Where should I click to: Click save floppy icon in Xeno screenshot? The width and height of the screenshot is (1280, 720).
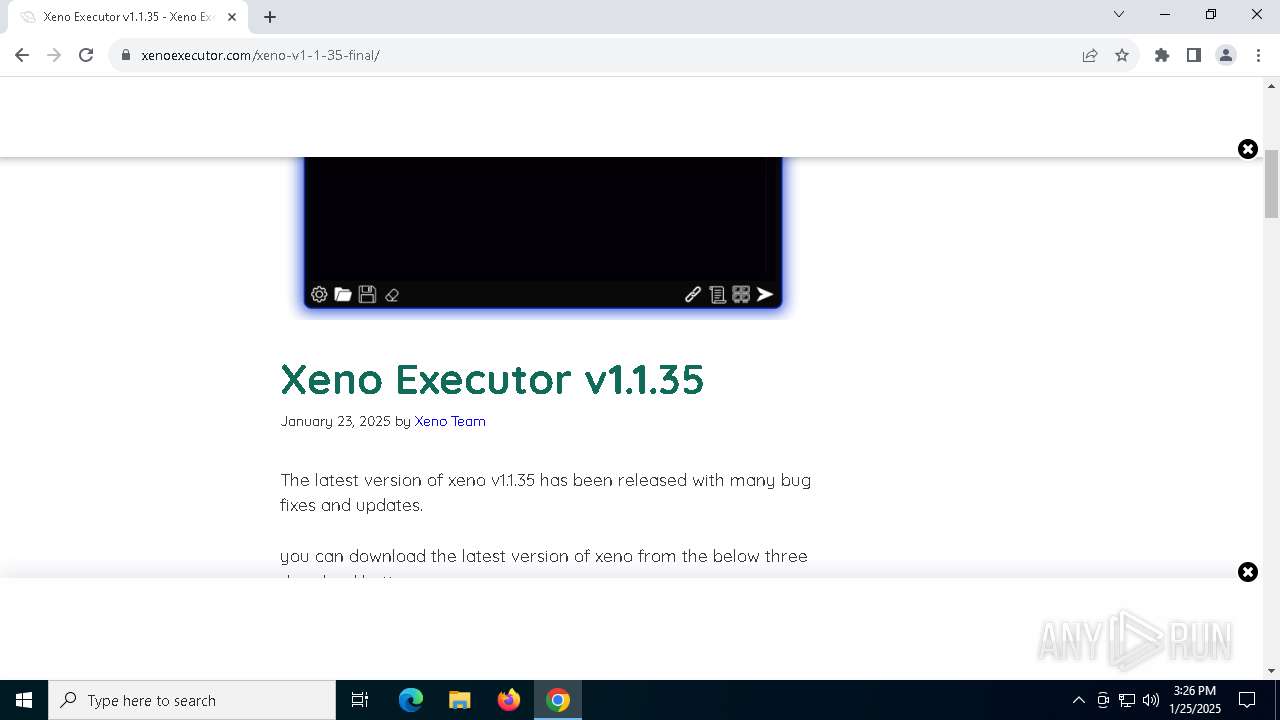367,294
